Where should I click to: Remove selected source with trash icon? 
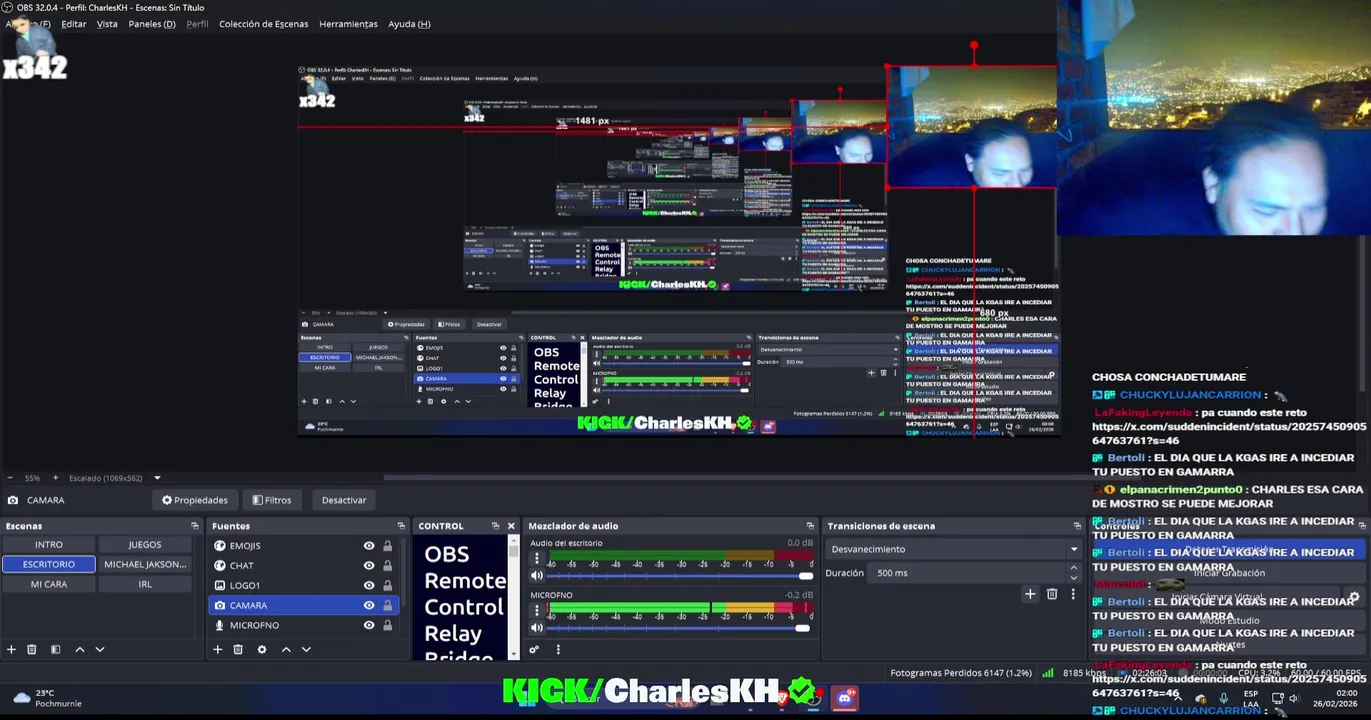238,649
